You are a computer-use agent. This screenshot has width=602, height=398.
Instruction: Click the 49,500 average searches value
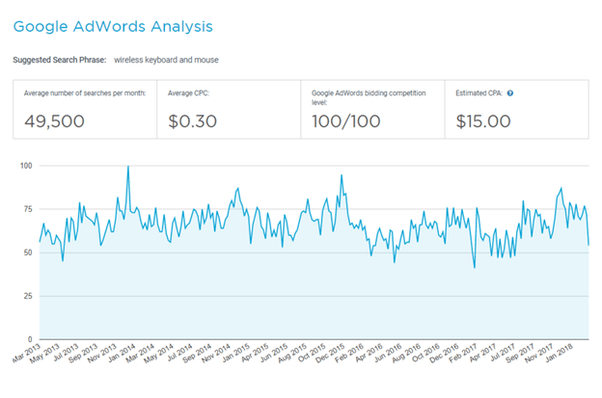click(x=54, y=121)
